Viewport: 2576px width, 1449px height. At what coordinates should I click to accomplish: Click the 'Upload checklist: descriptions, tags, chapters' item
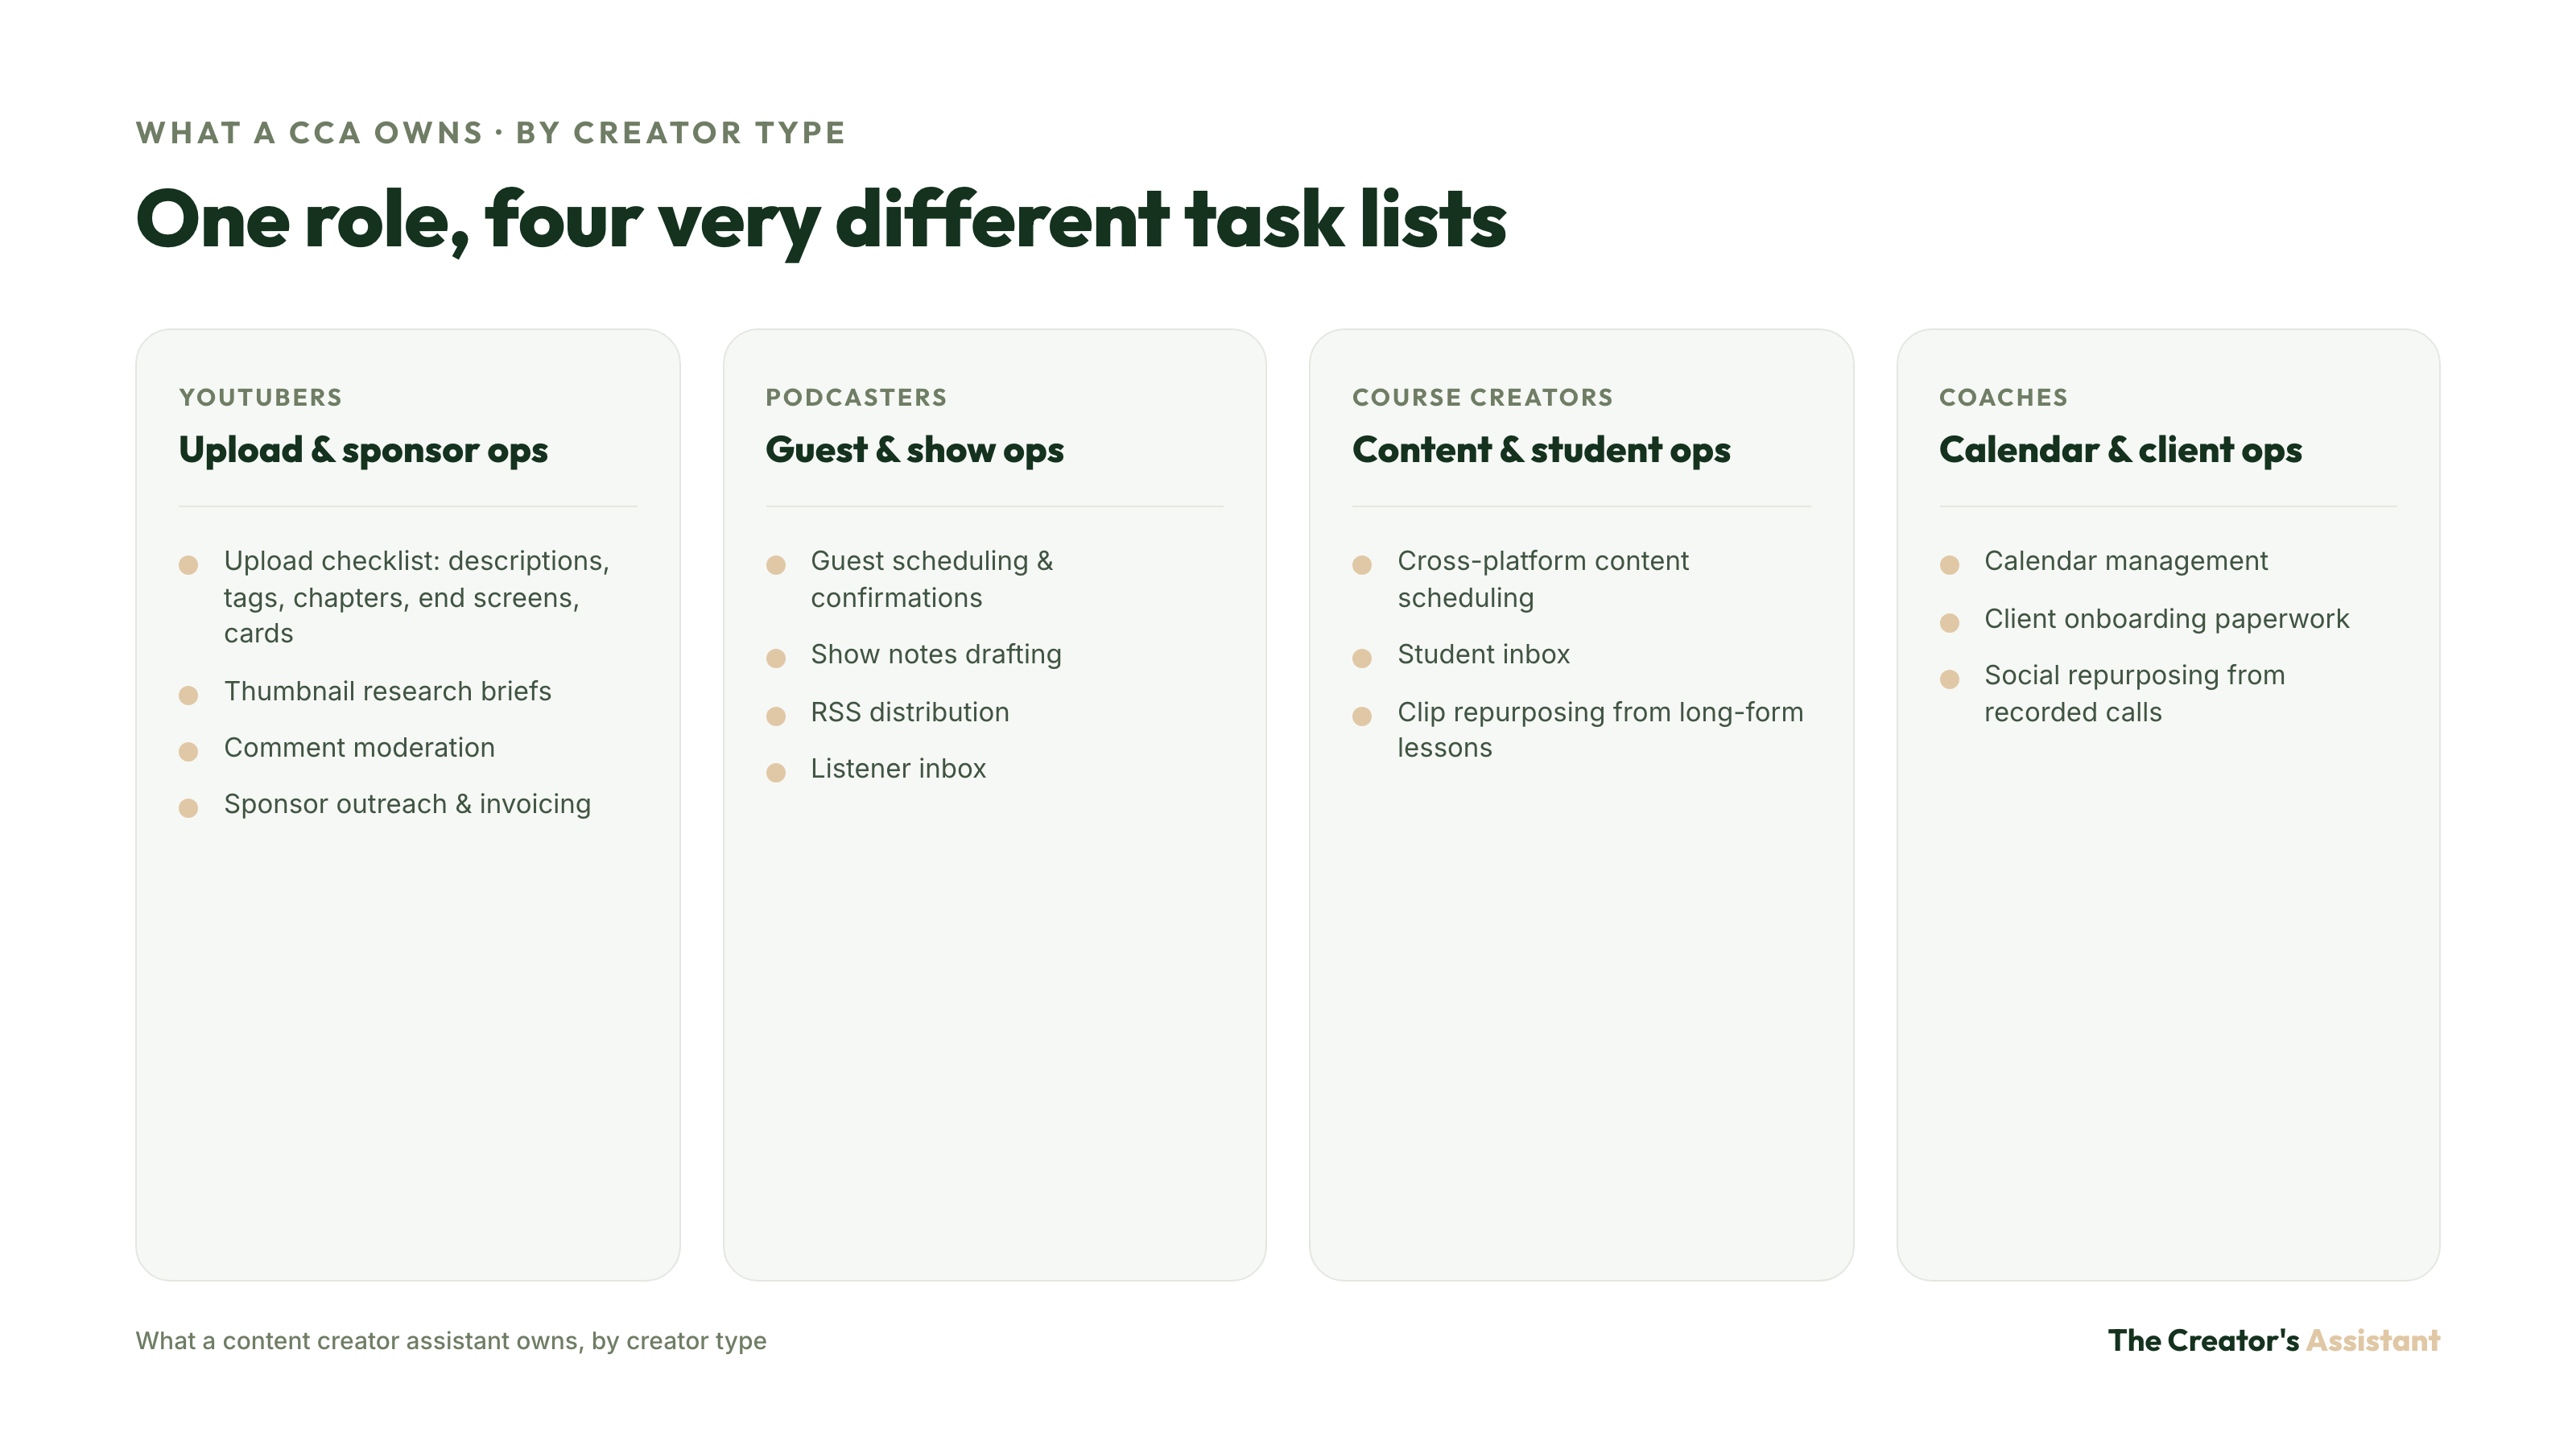pyautogui.click(x=417, y=597)
